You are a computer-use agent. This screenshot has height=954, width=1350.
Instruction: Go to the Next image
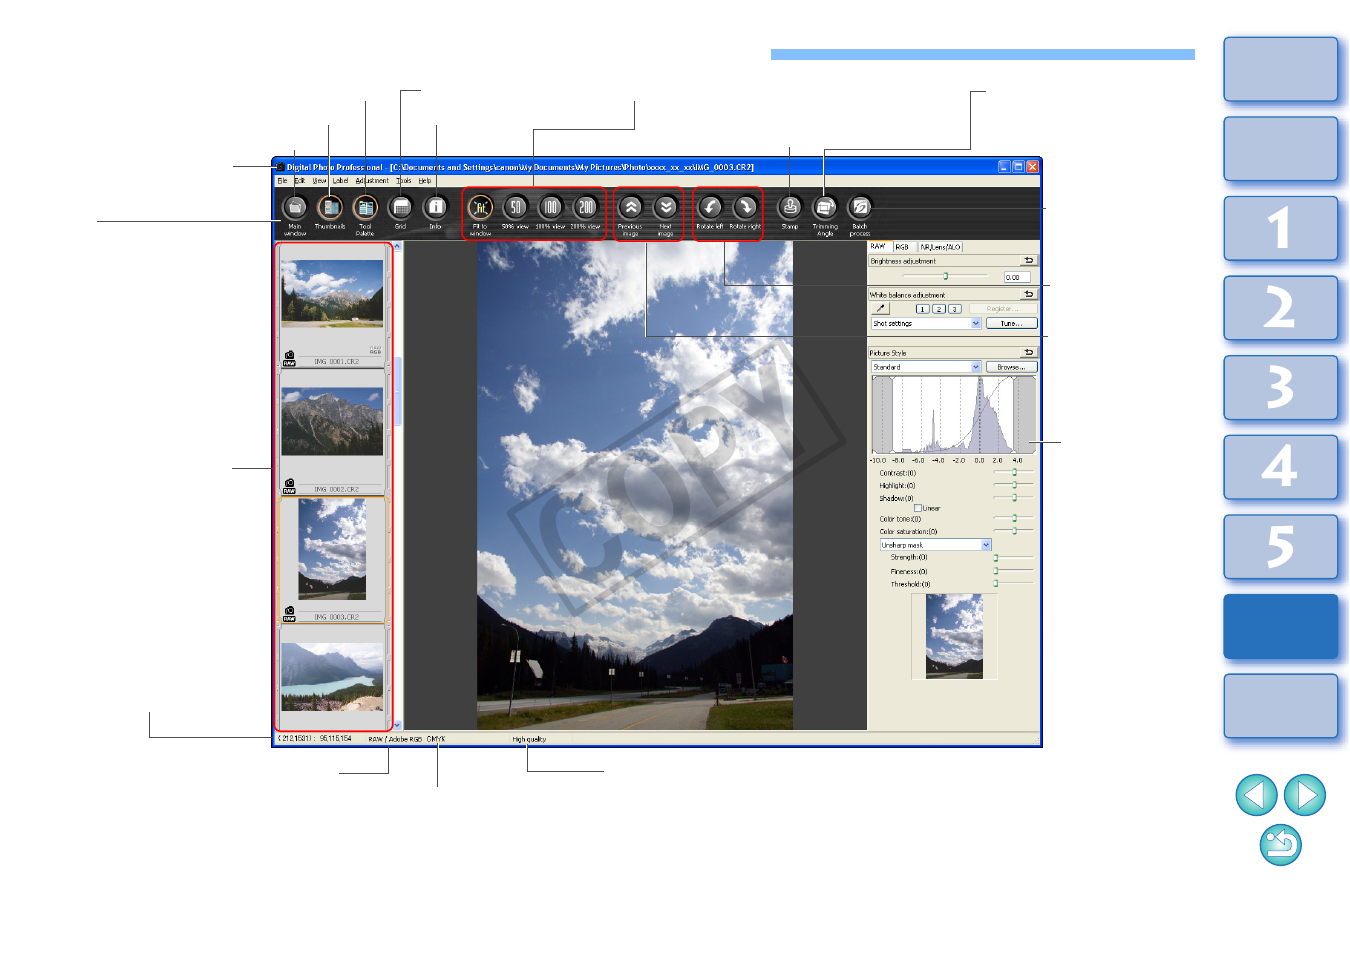click(x=666, y=208)
